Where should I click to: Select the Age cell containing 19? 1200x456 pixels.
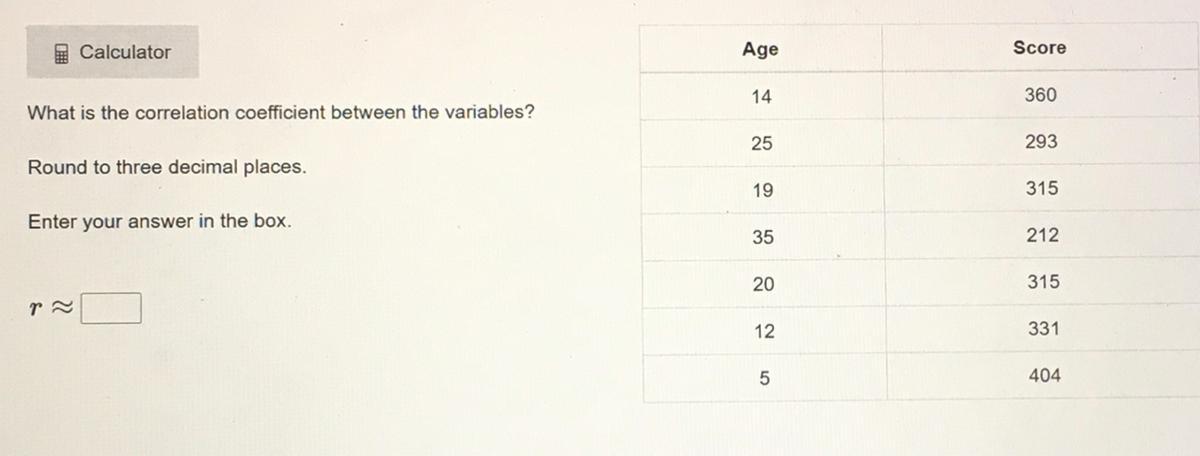tap(762, 190)
